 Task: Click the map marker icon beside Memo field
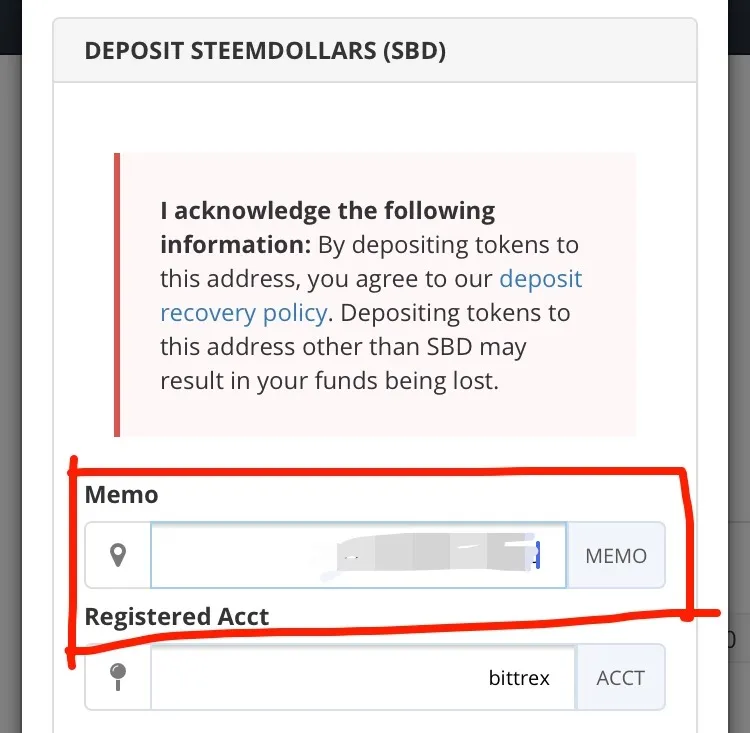(x=118, y=555)
